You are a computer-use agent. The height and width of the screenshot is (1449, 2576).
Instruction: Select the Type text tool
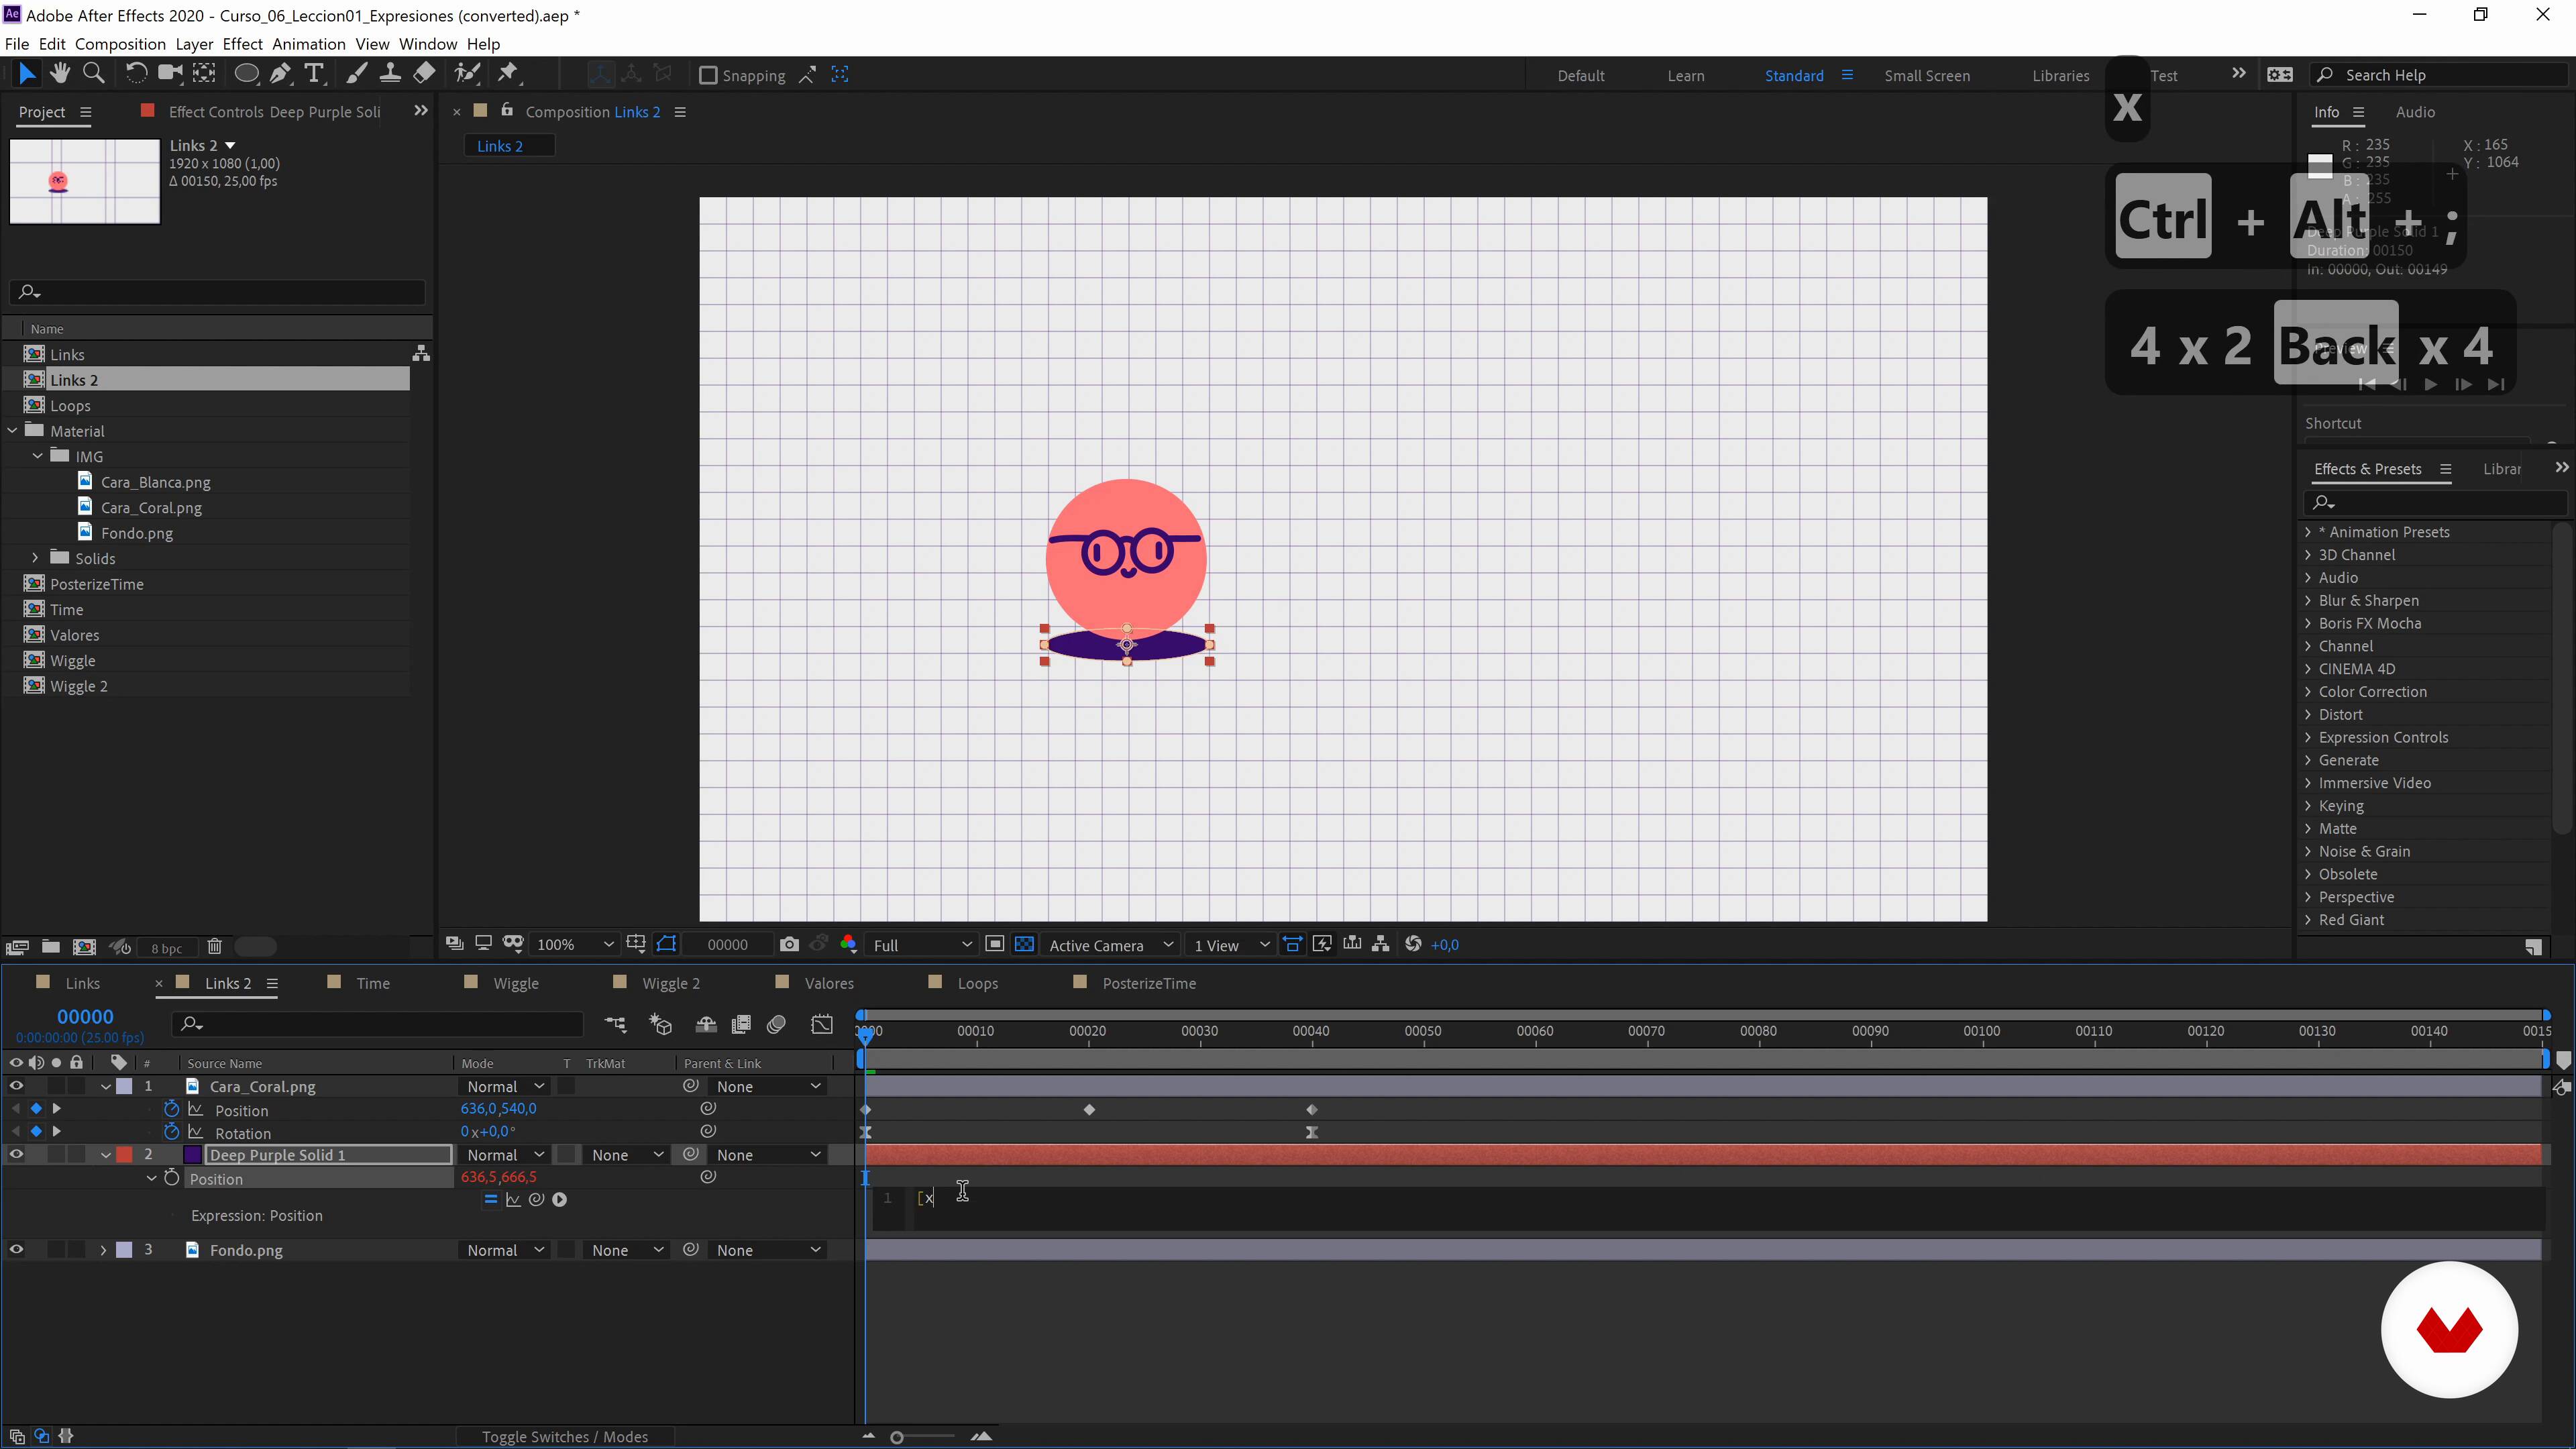pos(314,73)
